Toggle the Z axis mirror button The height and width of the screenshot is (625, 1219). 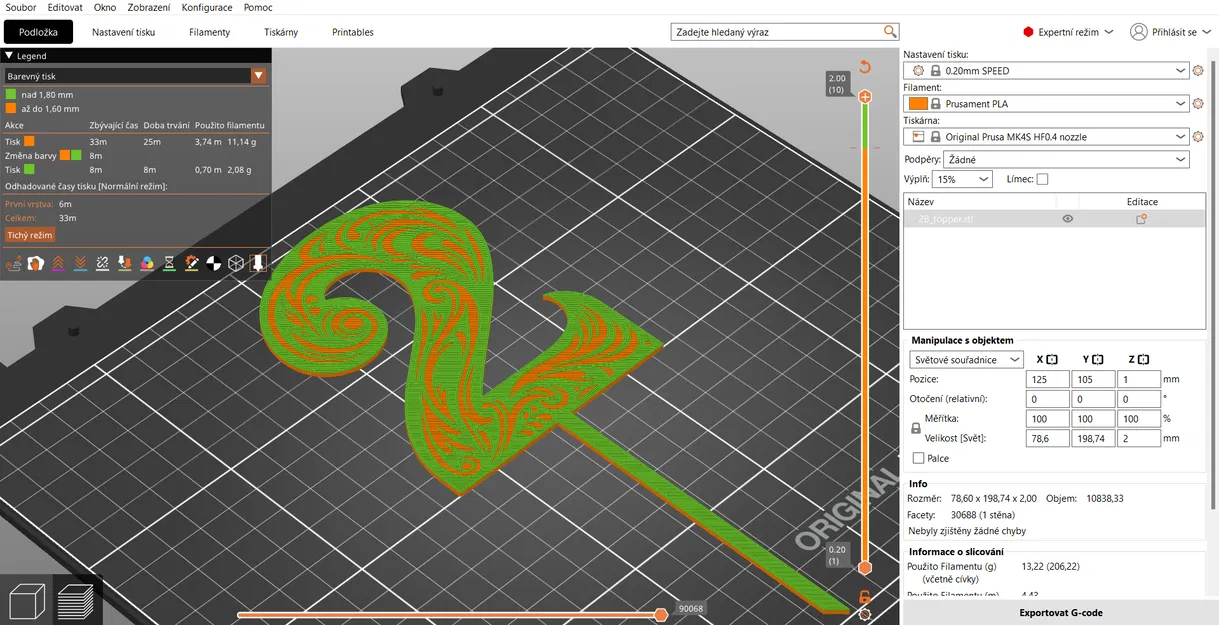(x=1144, y=360)
